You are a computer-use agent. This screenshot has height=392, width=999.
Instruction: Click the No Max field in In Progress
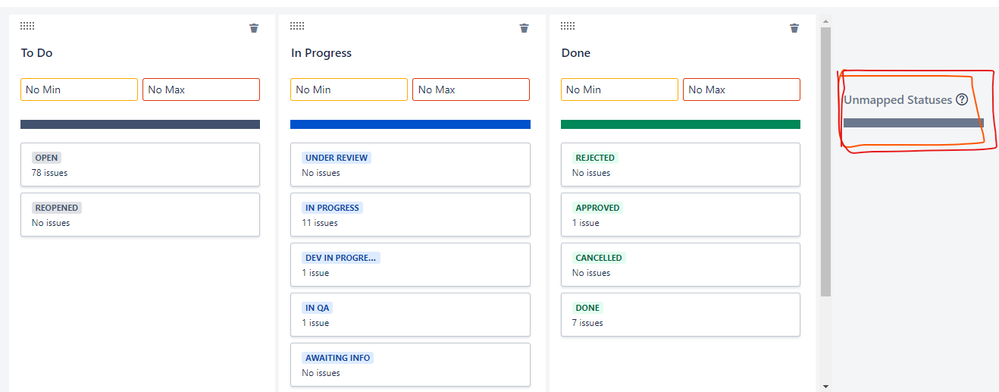(471, 90)
